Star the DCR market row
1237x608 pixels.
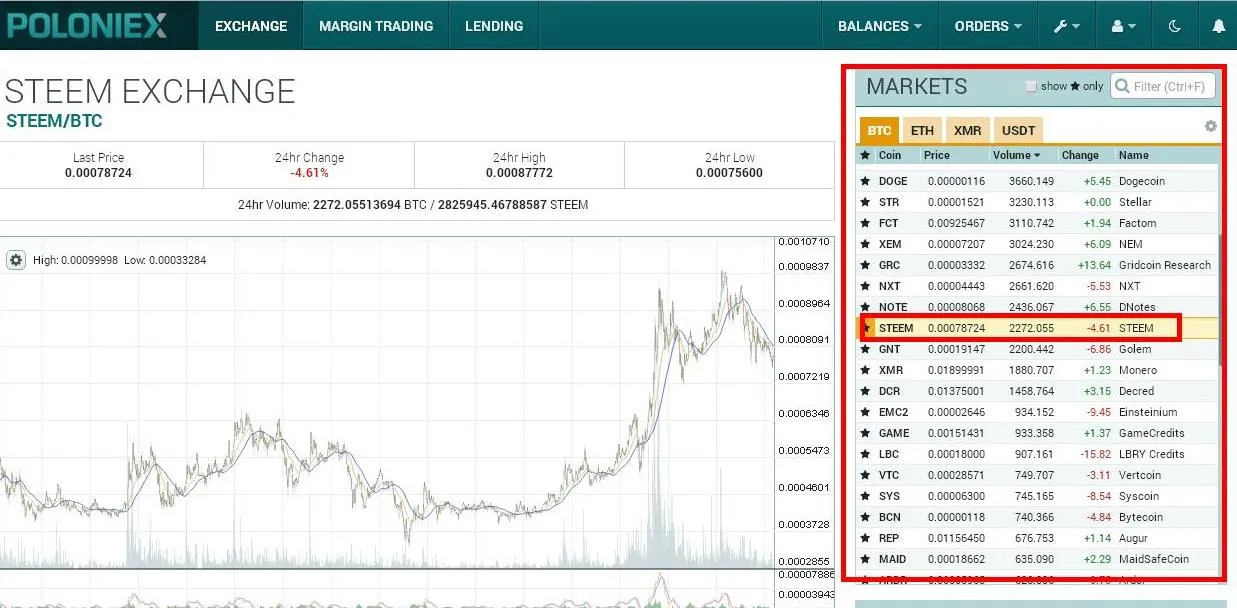coord(865,391)
